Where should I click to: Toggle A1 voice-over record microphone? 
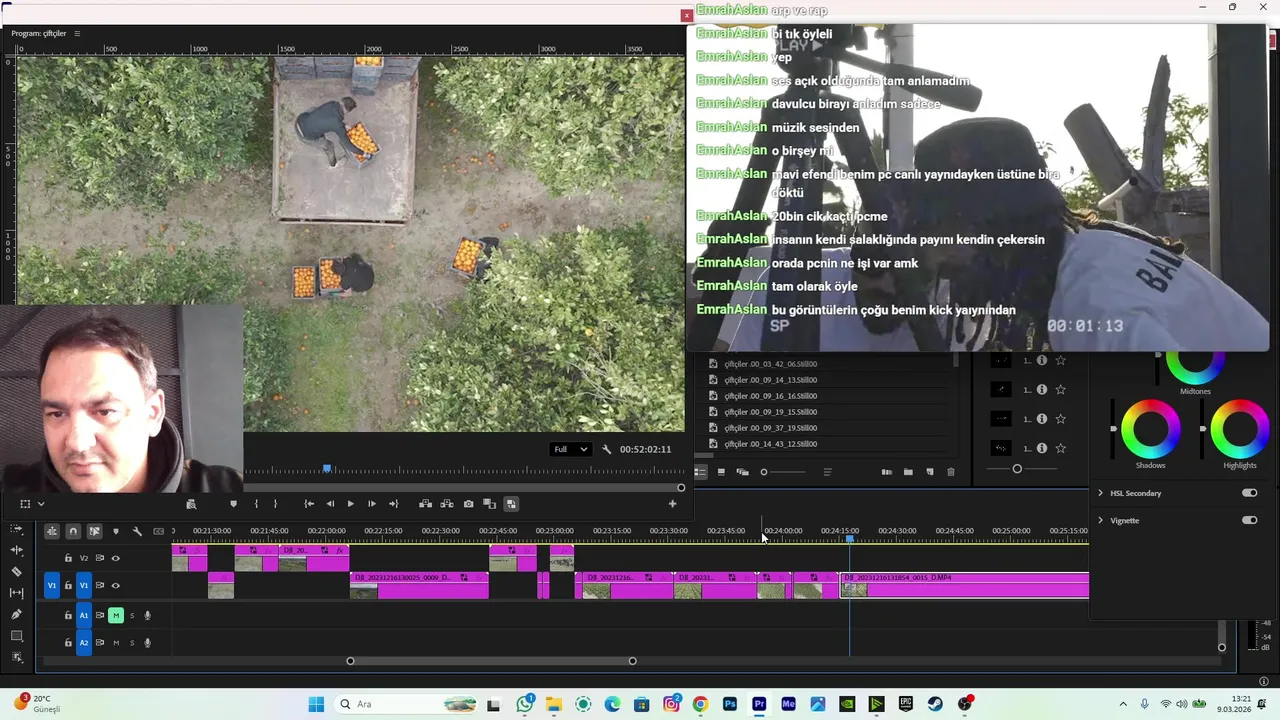pos(148,615)
